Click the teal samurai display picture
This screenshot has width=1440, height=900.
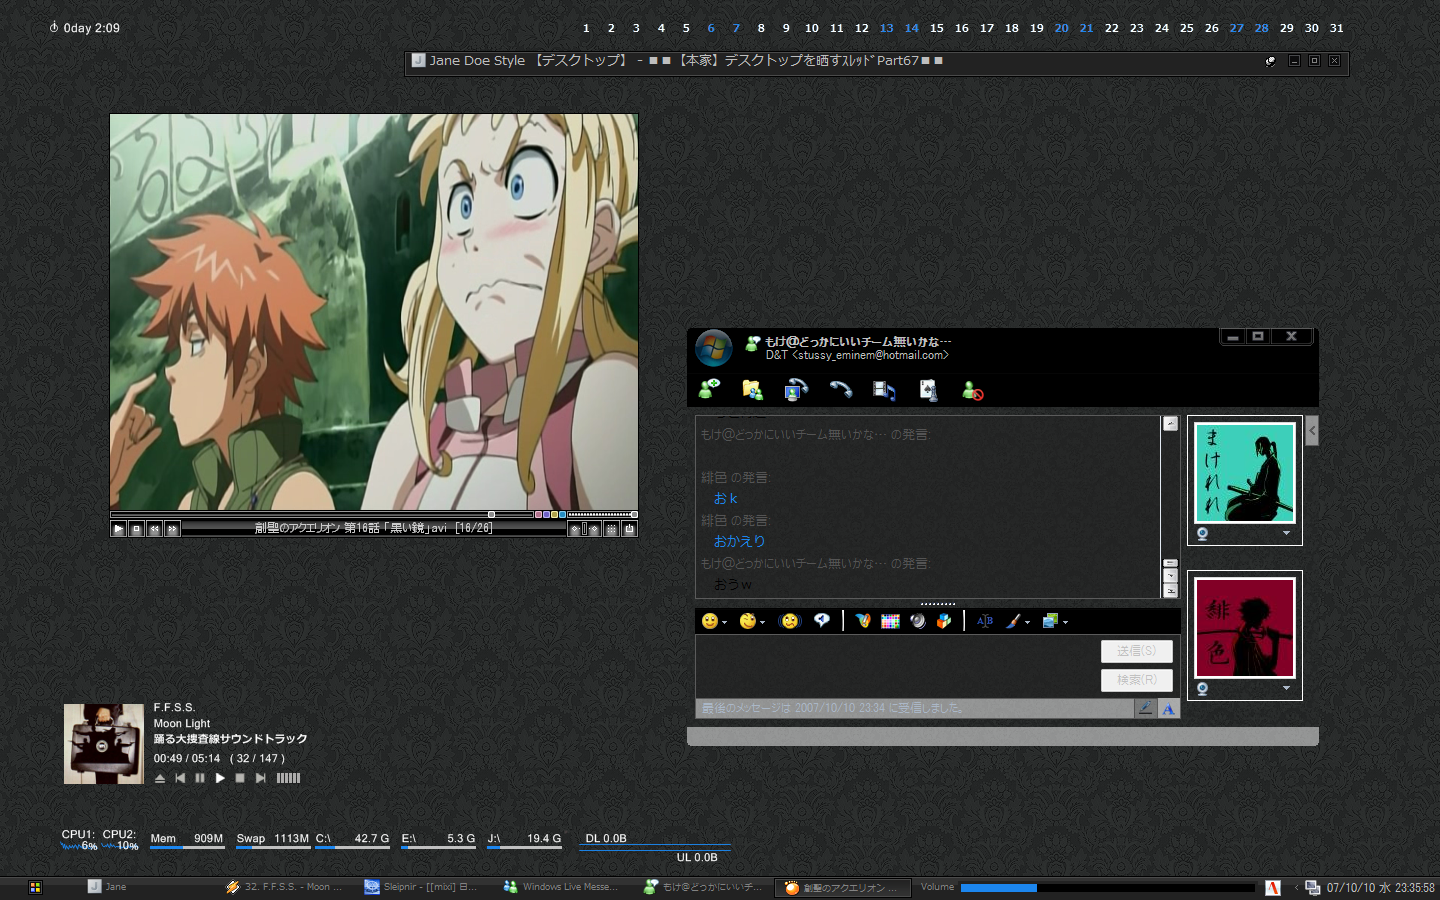pos(1245,472)
